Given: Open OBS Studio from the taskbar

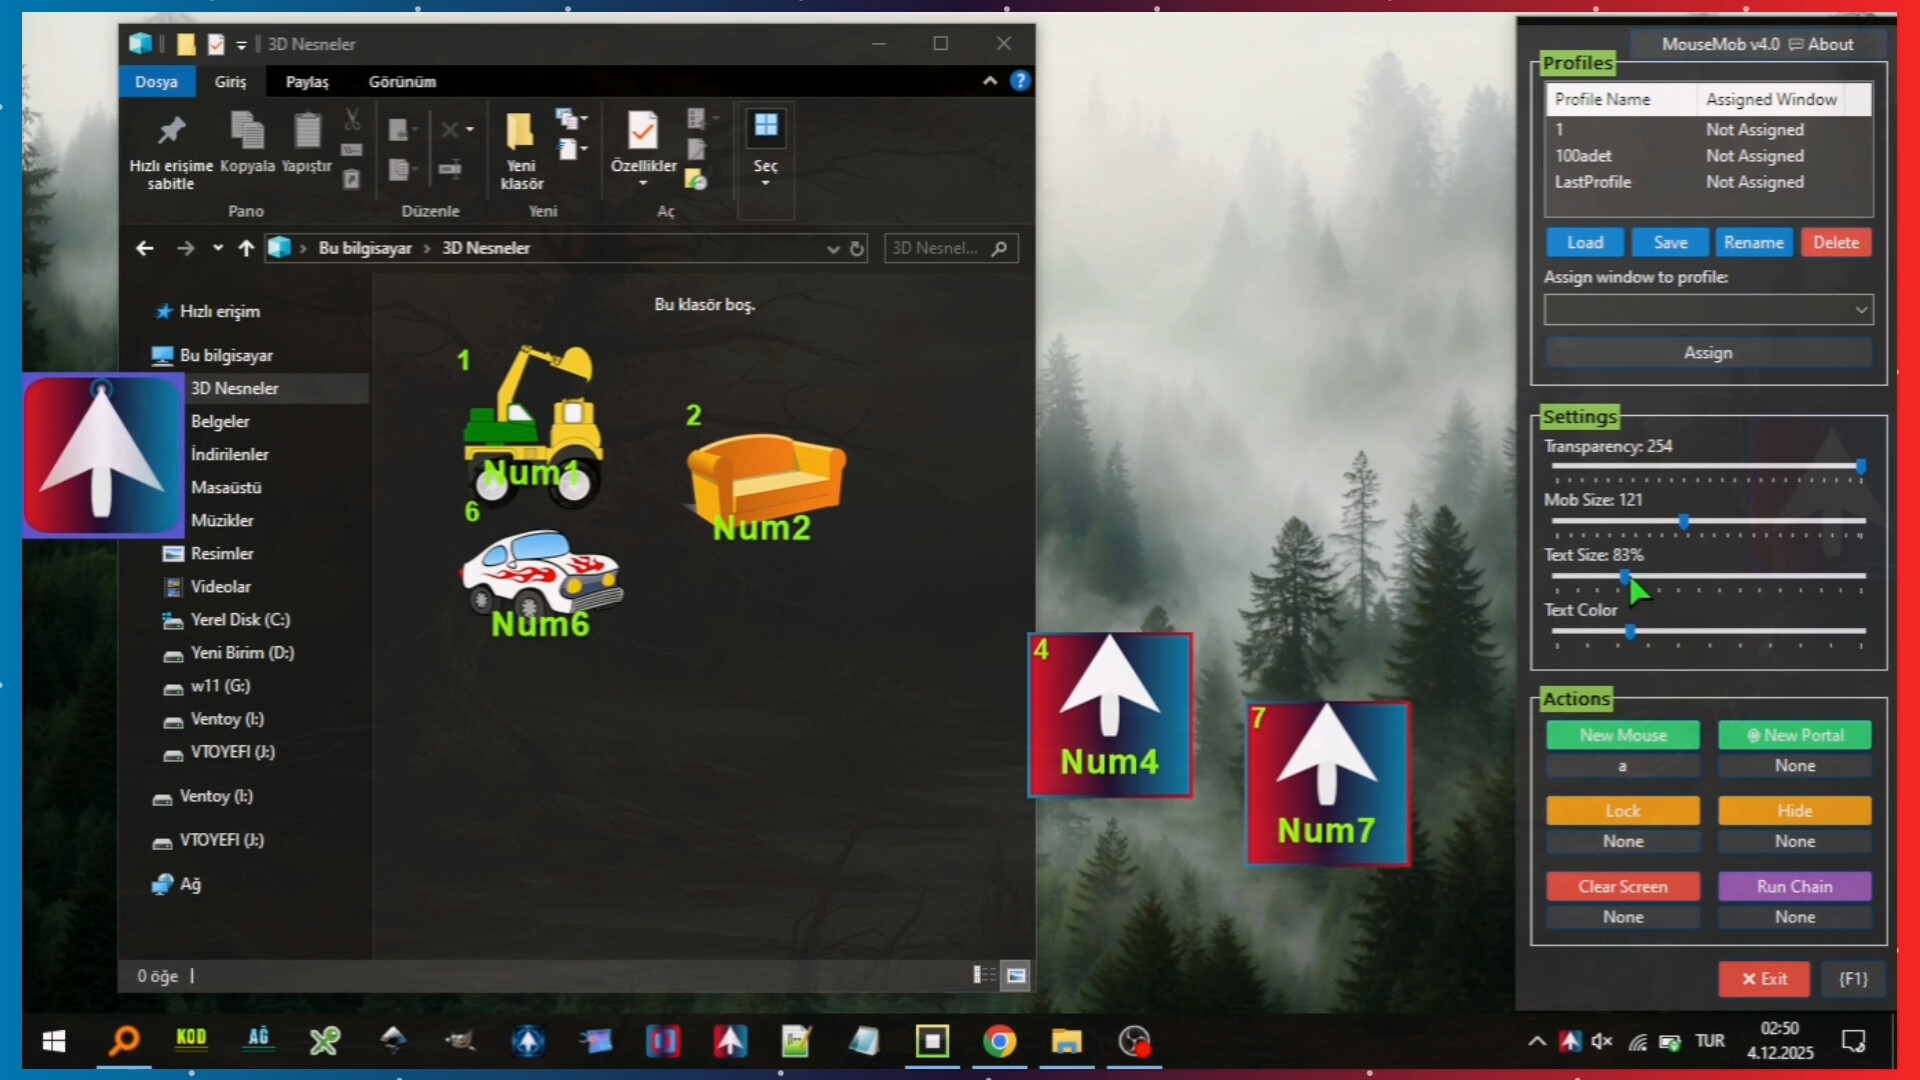Looking at the screenshot, I should click(x=1133, y=1041).
